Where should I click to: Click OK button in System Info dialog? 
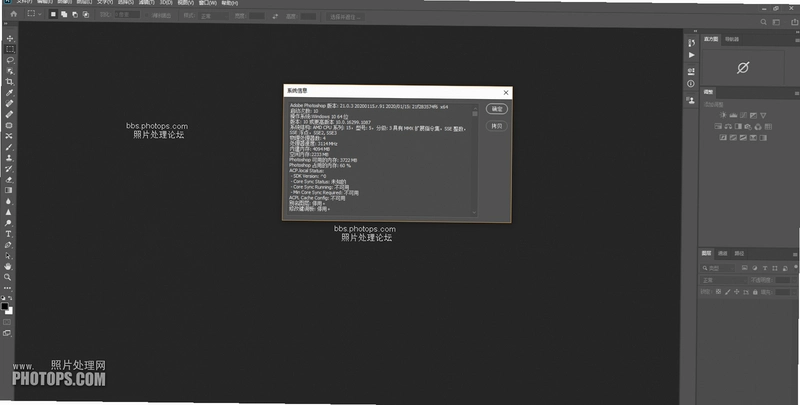(x=496, y=109)
